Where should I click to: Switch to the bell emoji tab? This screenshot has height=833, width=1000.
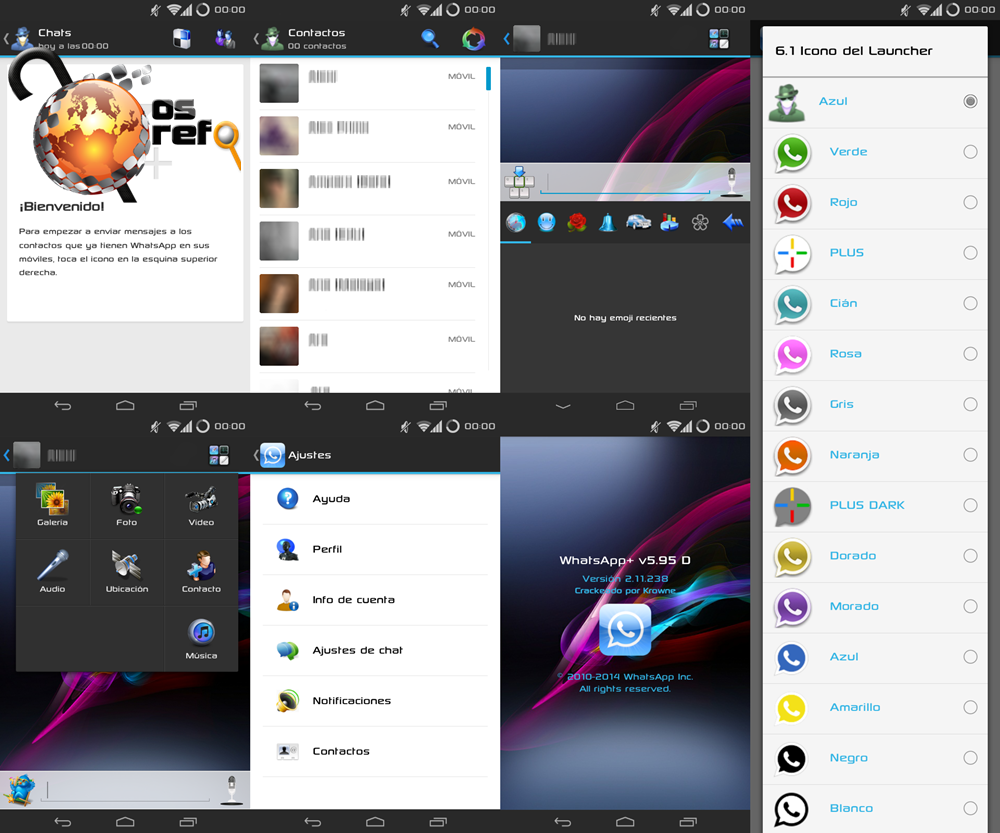[x=607, y=222]
